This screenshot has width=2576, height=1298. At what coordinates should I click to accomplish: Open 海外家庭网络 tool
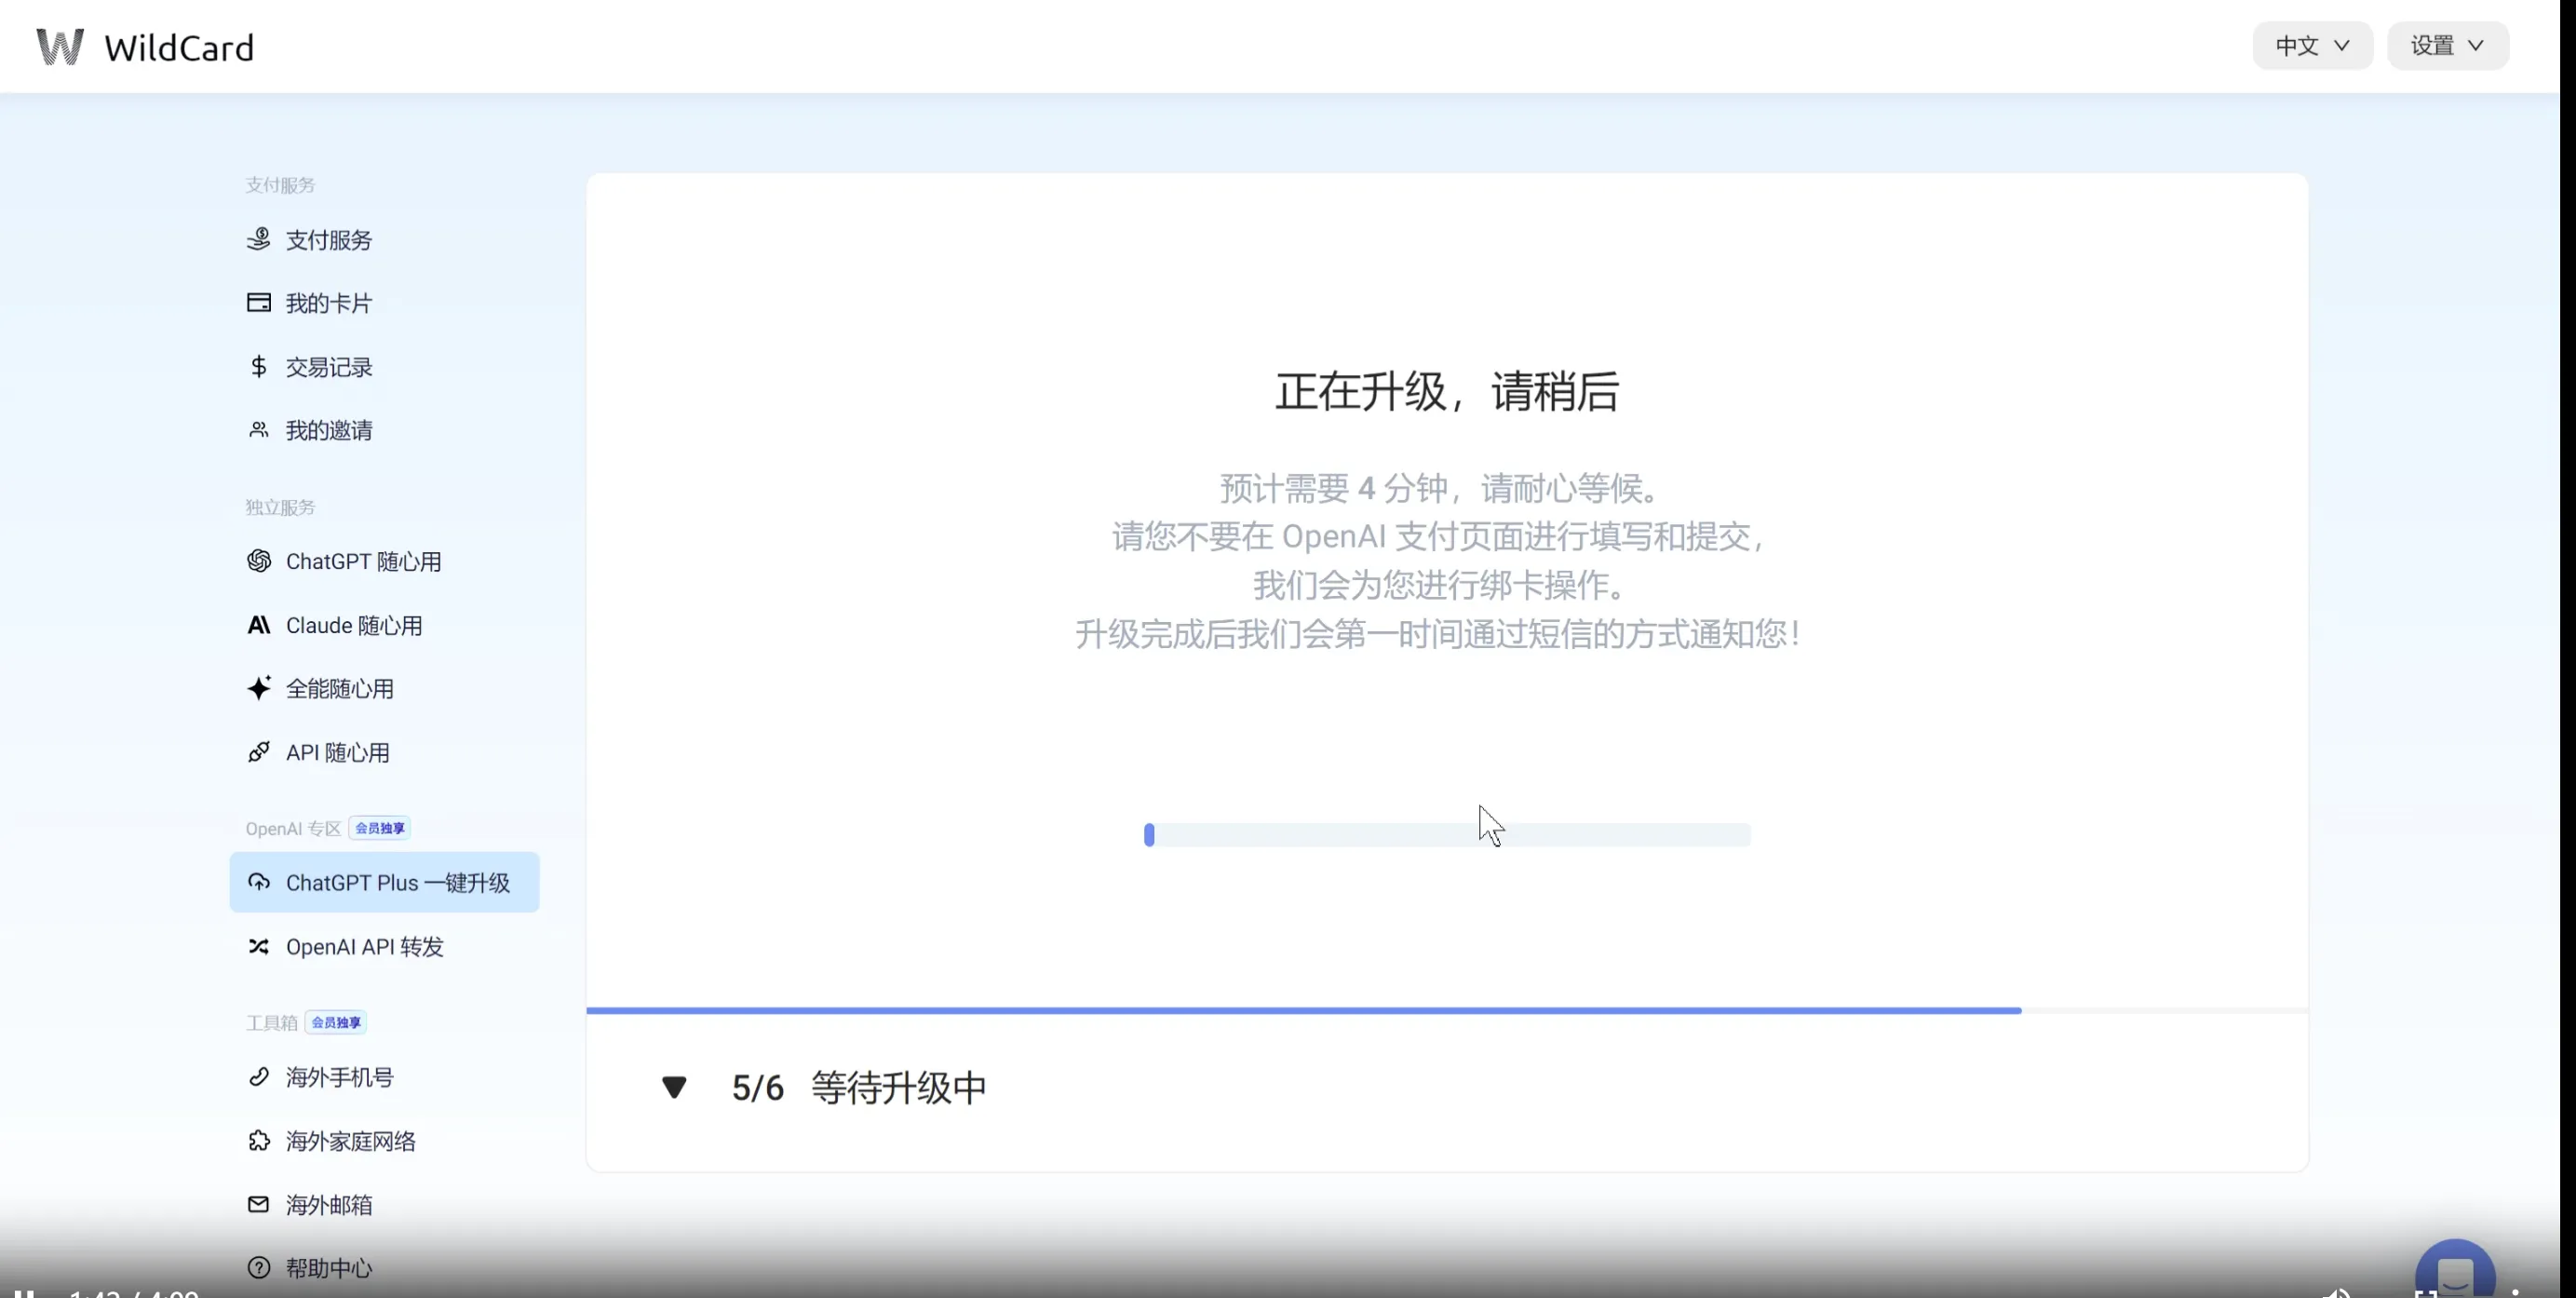point(350,1141)
